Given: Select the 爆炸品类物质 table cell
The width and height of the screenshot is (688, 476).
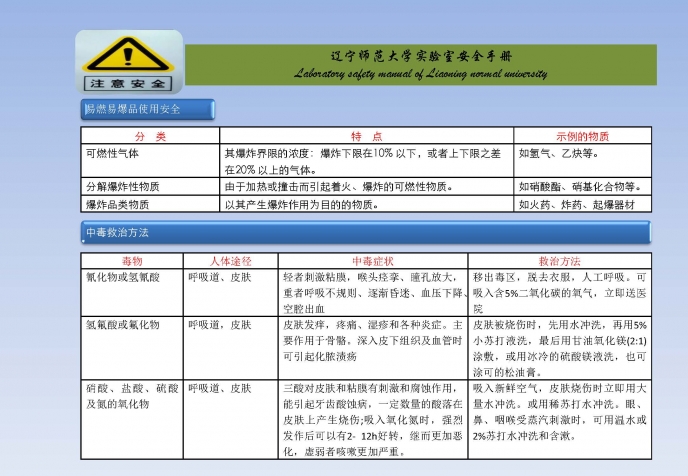Looking at the screenshot, I should tap(117, 205).
